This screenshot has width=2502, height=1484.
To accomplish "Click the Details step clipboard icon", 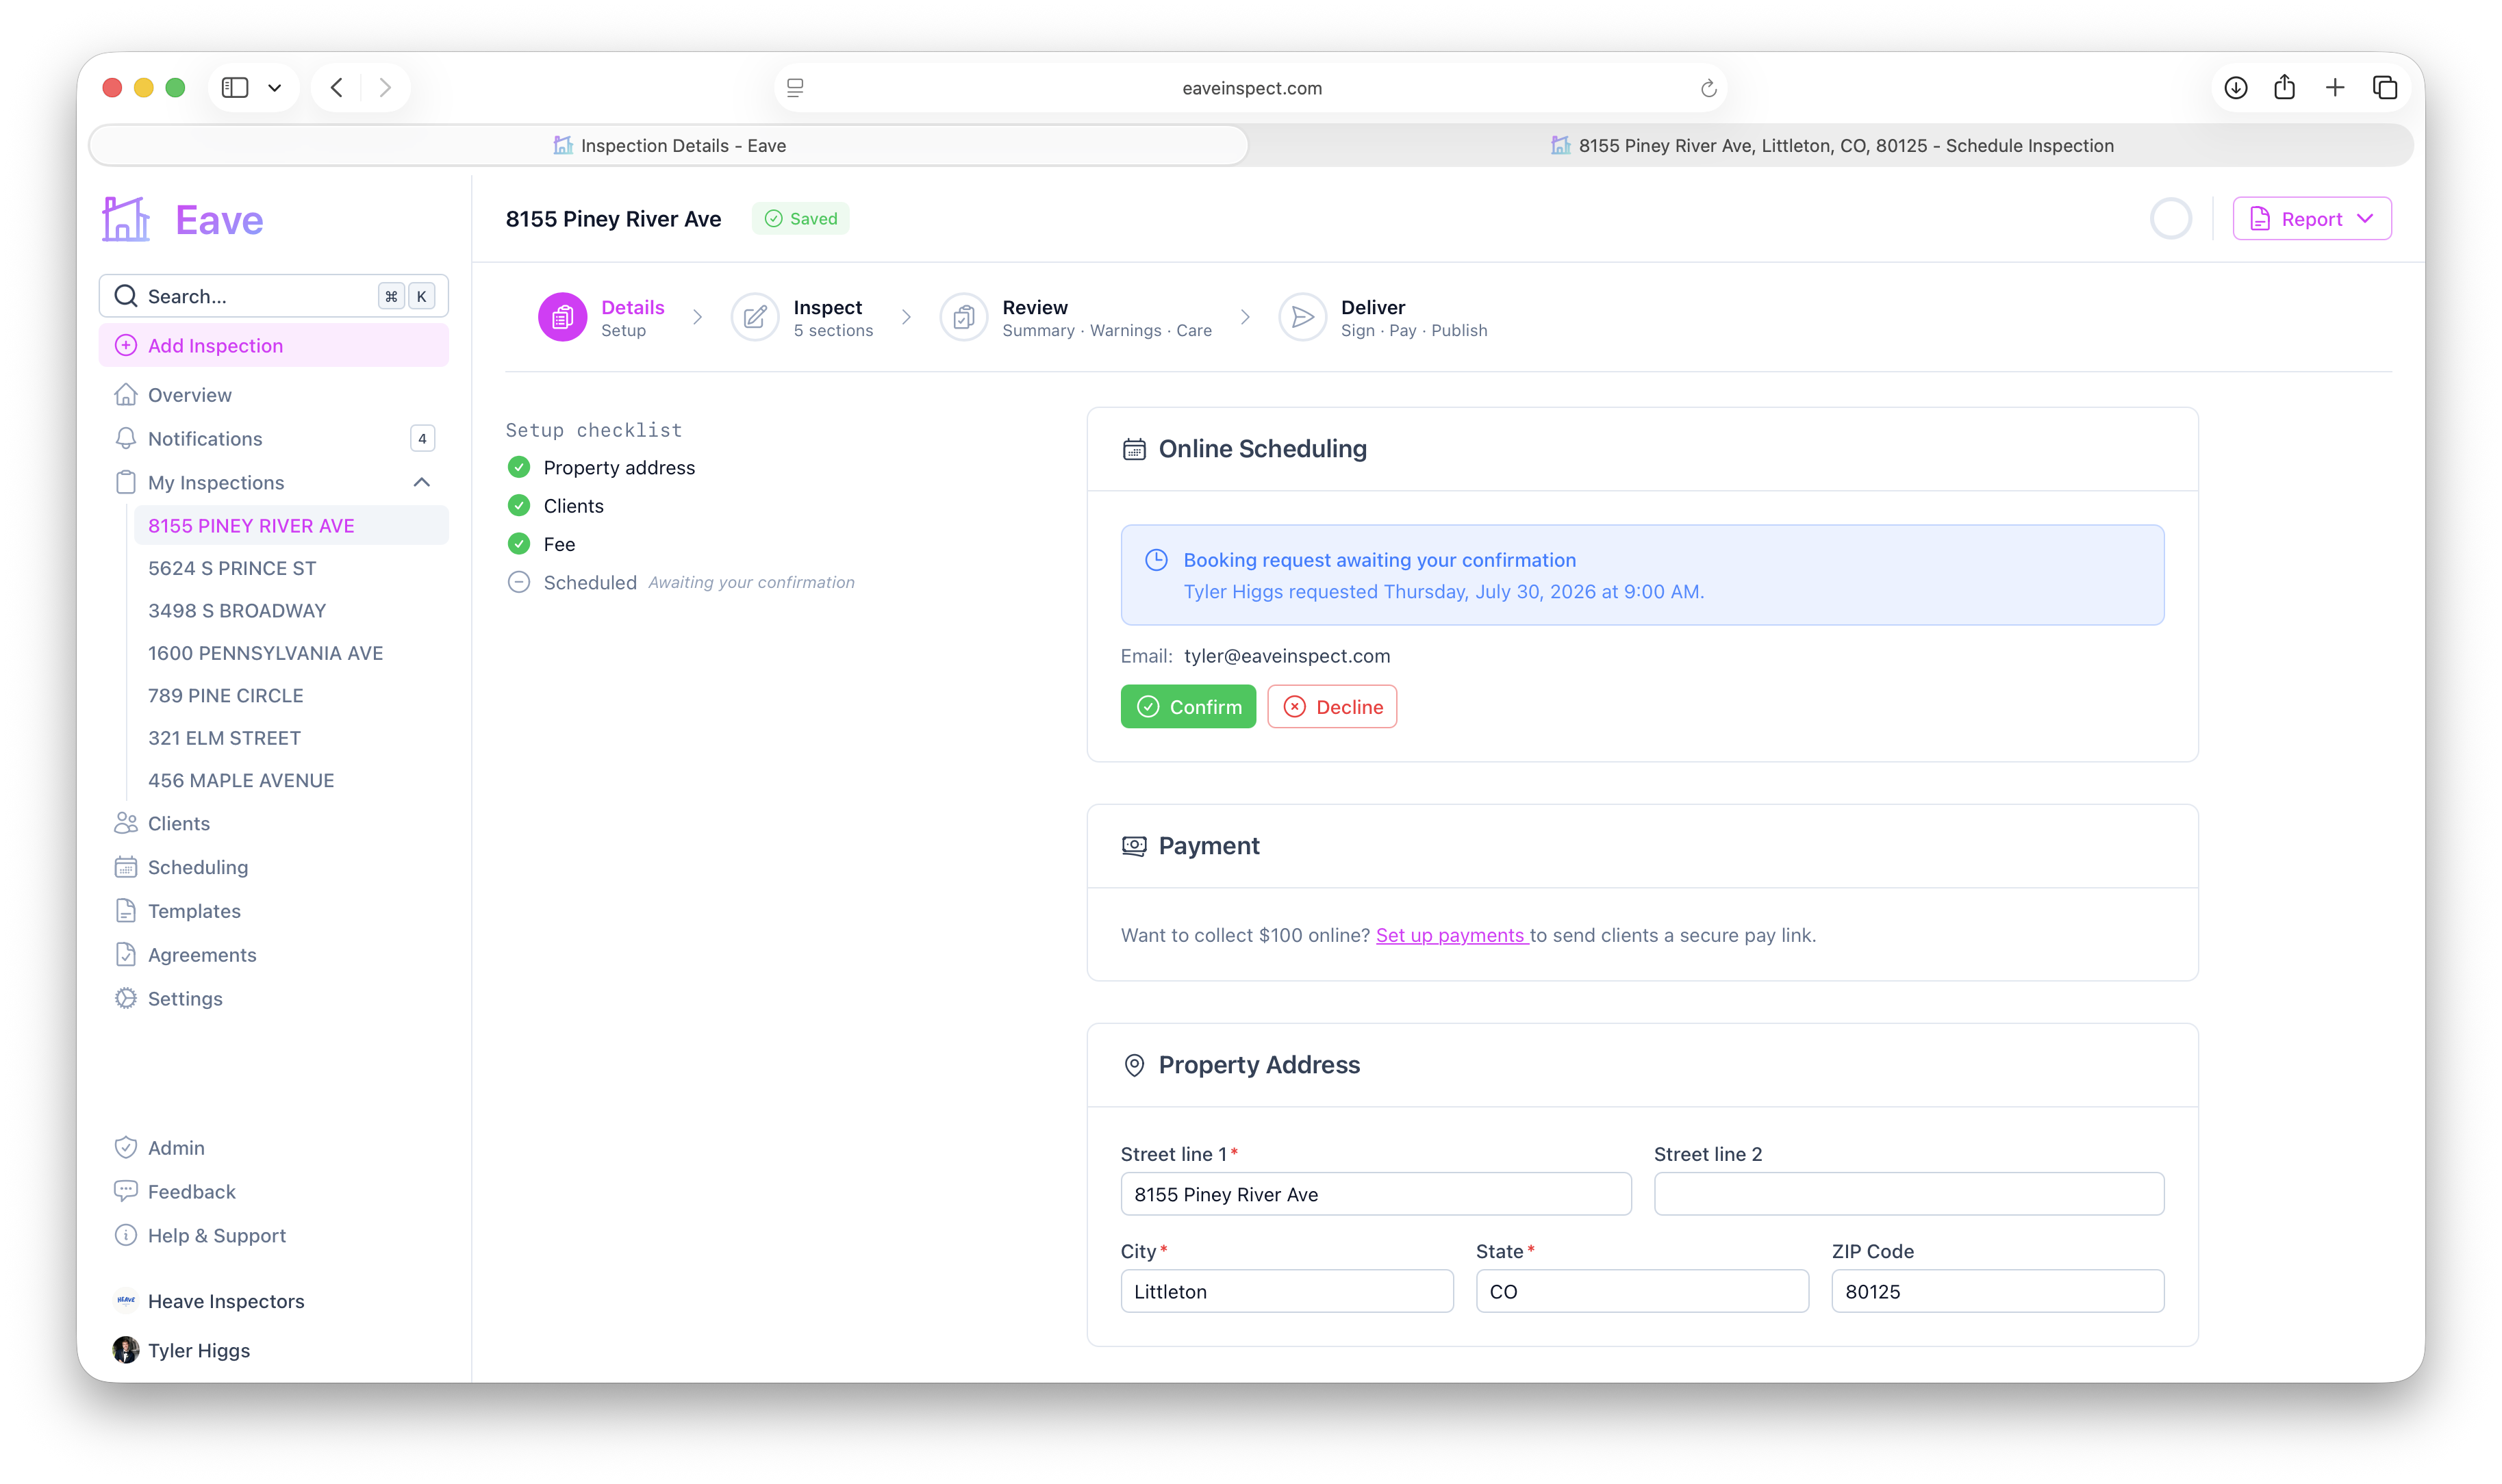I will click(x=563, y=318).
